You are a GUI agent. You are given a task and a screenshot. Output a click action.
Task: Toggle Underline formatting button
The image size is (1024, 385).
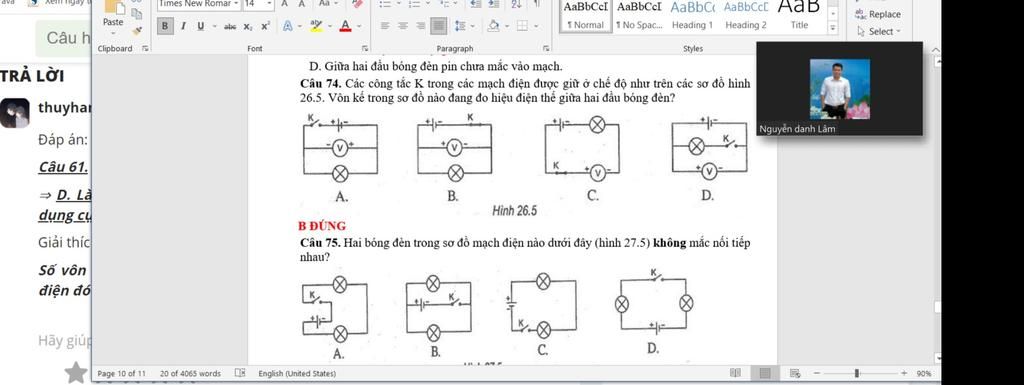coord(200,26)
